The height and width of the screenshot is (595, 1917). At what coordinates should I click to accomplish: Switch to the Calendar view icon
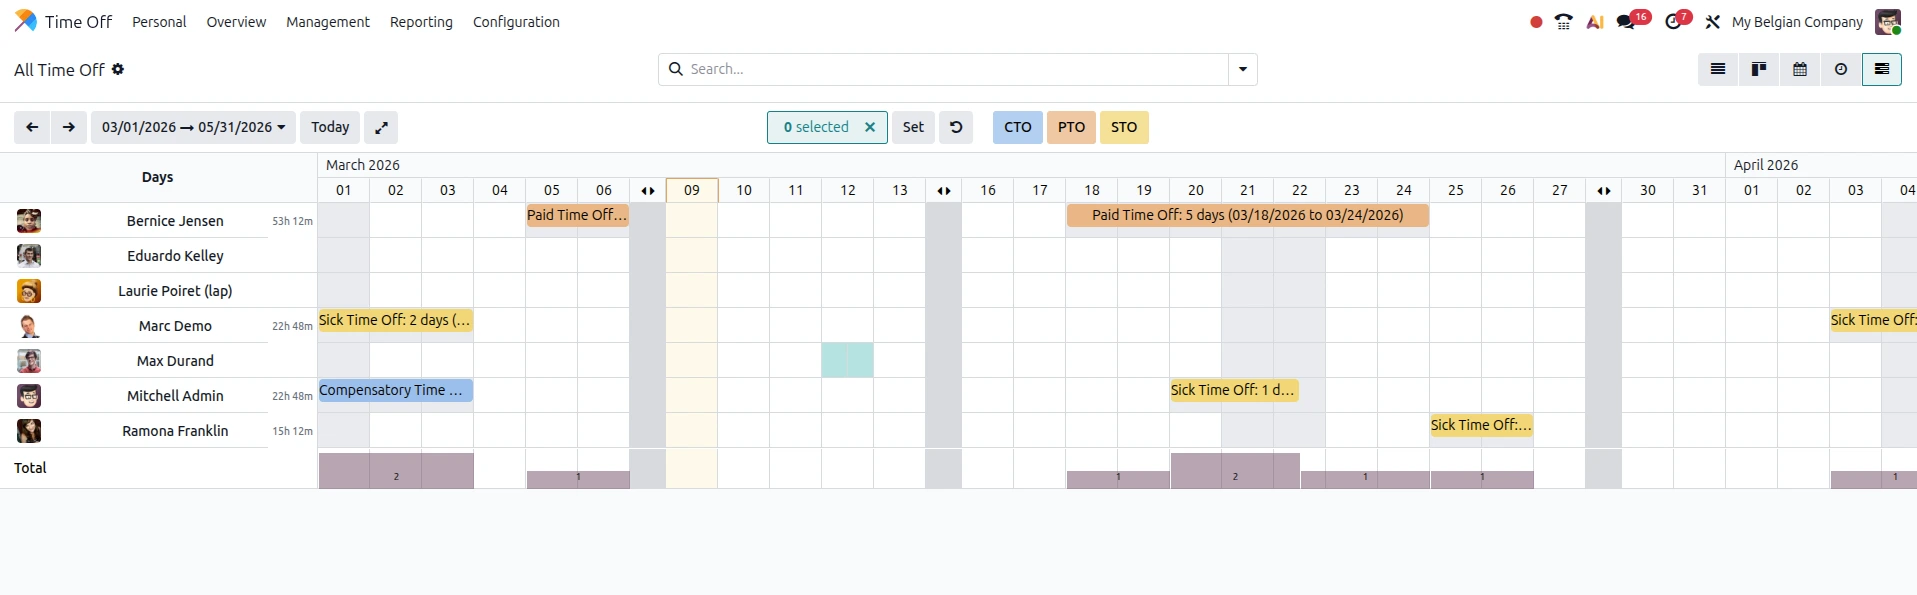1800,69
